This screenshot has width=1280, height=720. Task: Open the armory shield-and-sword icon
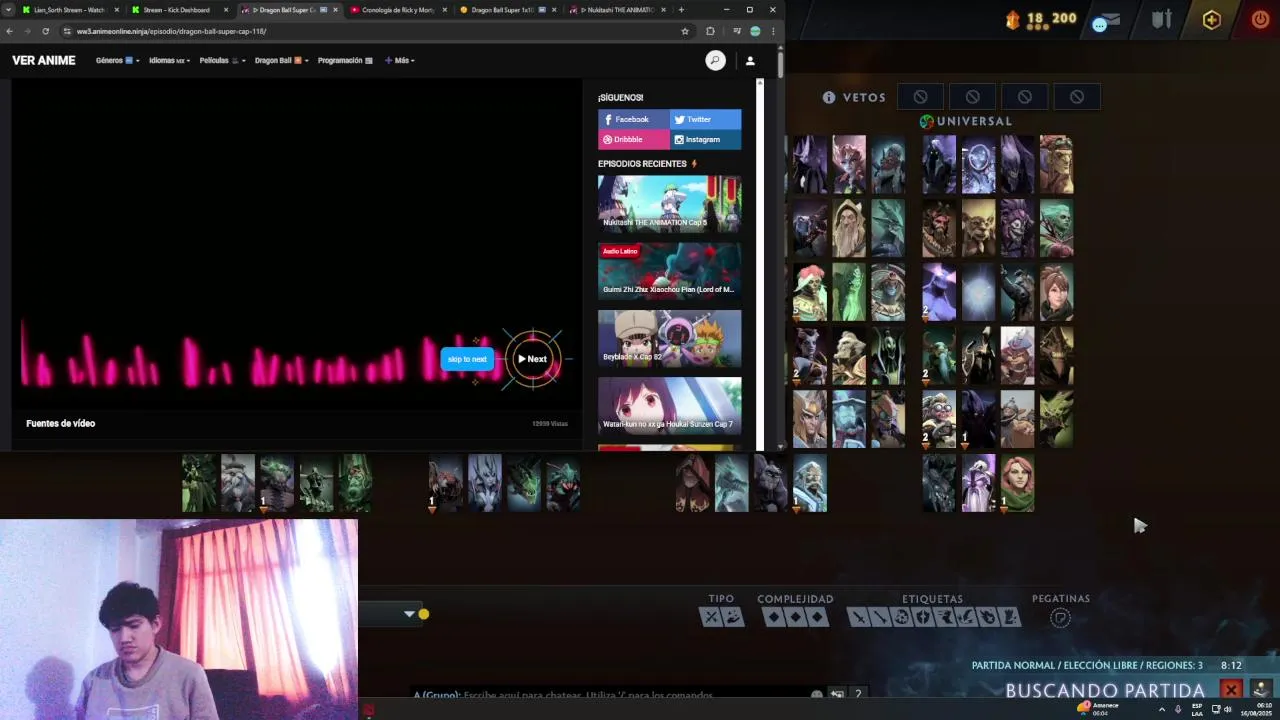click(1161, 19)
